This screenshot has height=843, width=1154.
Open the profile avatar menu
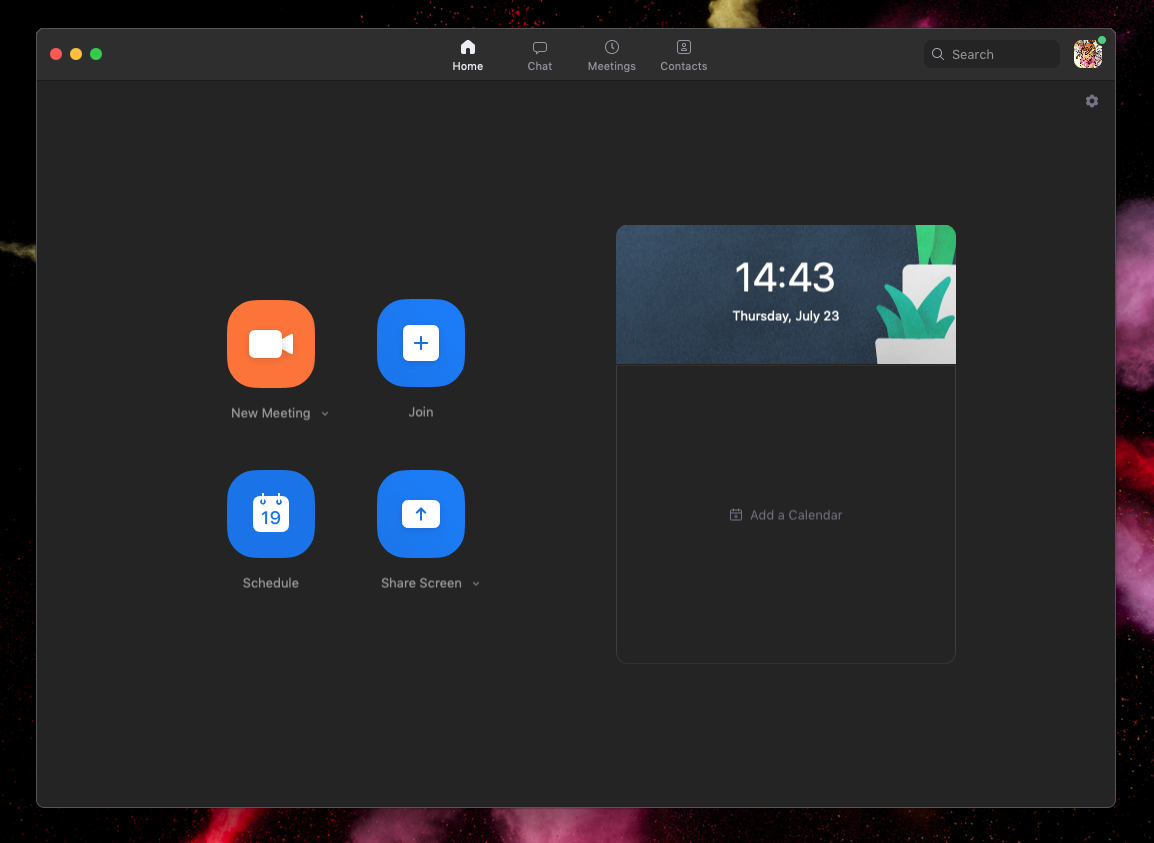point(1088,54)
